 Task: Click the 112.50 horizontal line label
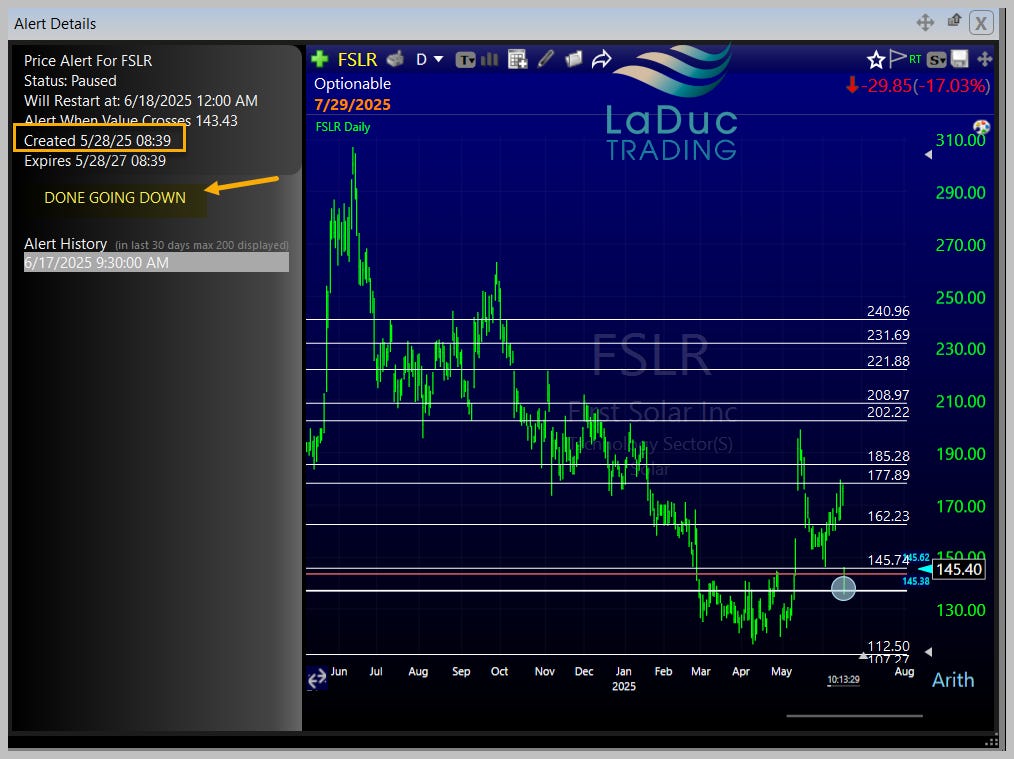point(888,646)
